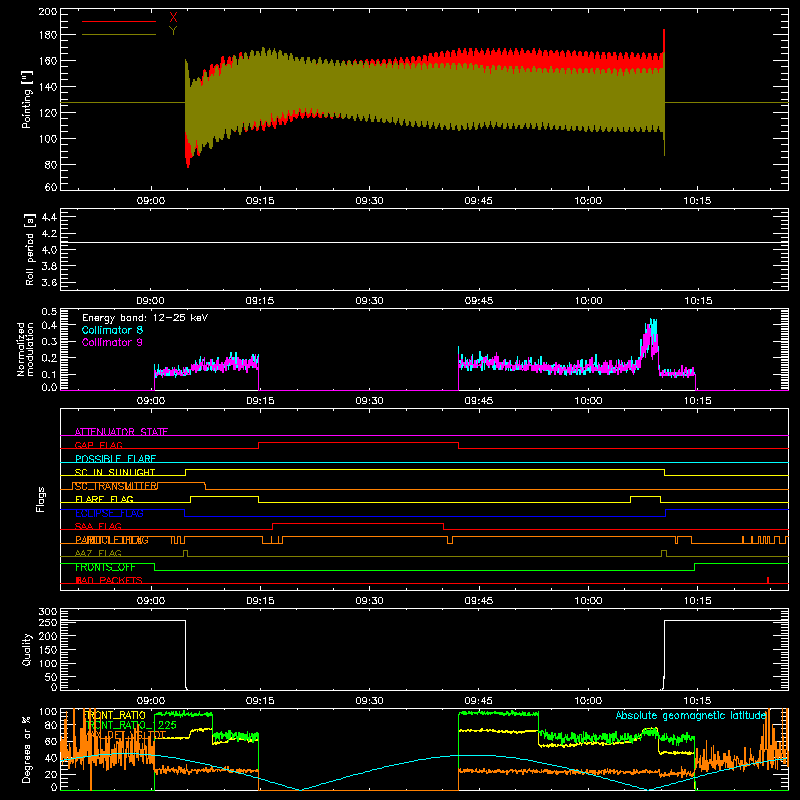800x800 pixels.
Task: Select the SAA_FLAG label
Action: pyautogui.click(x=98, y=526)
